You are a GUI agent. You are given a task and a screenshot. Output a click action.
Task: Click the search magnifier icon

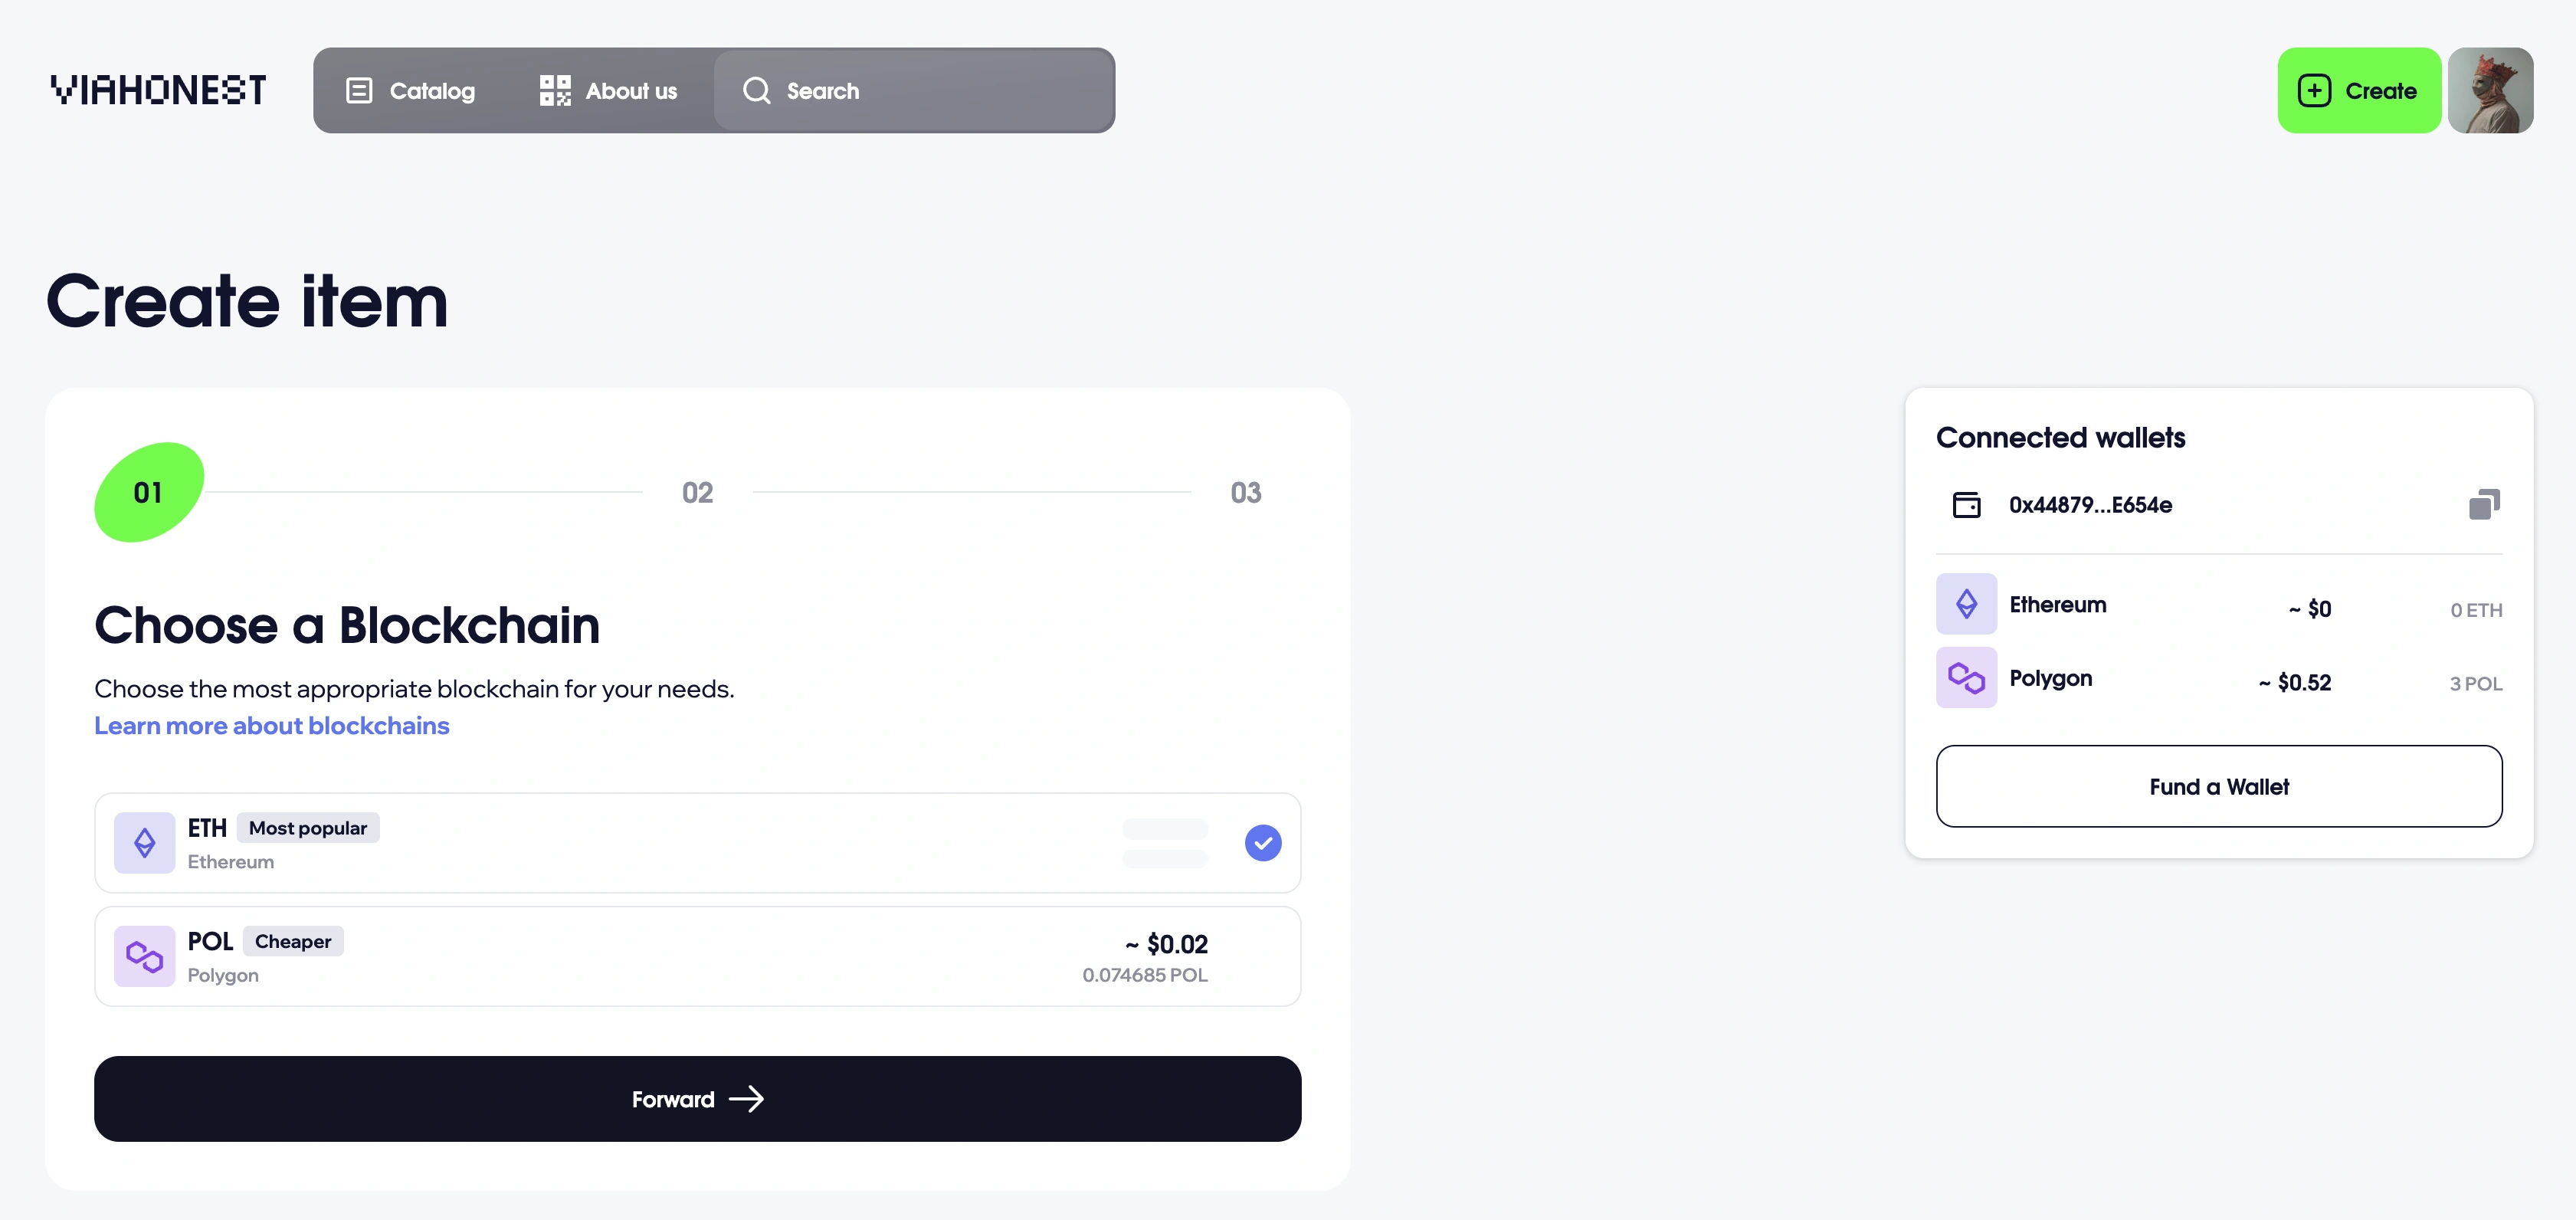757,91
